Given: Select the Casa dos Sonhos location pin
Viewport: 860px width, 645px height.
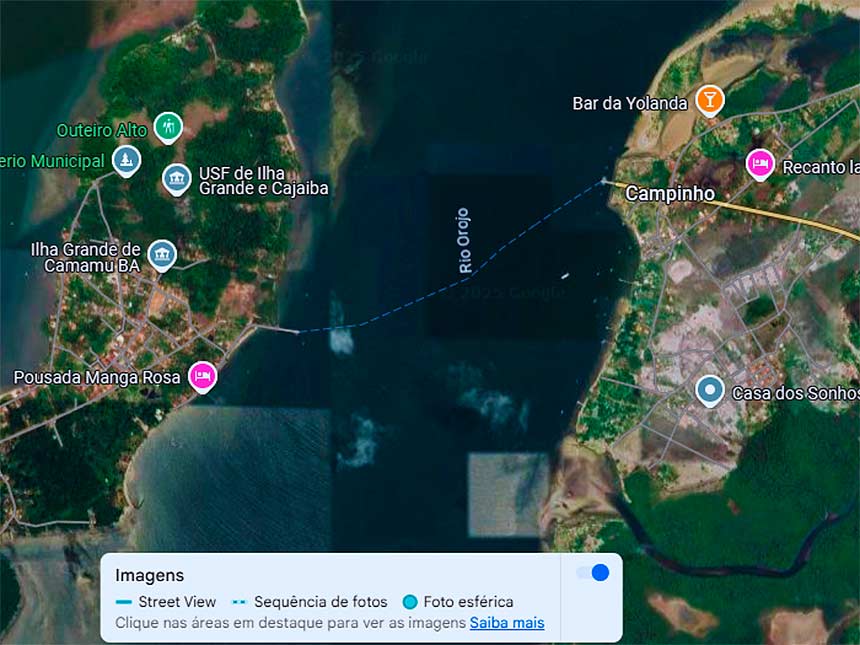Looking at the screenshot, I should click(710, 390).
